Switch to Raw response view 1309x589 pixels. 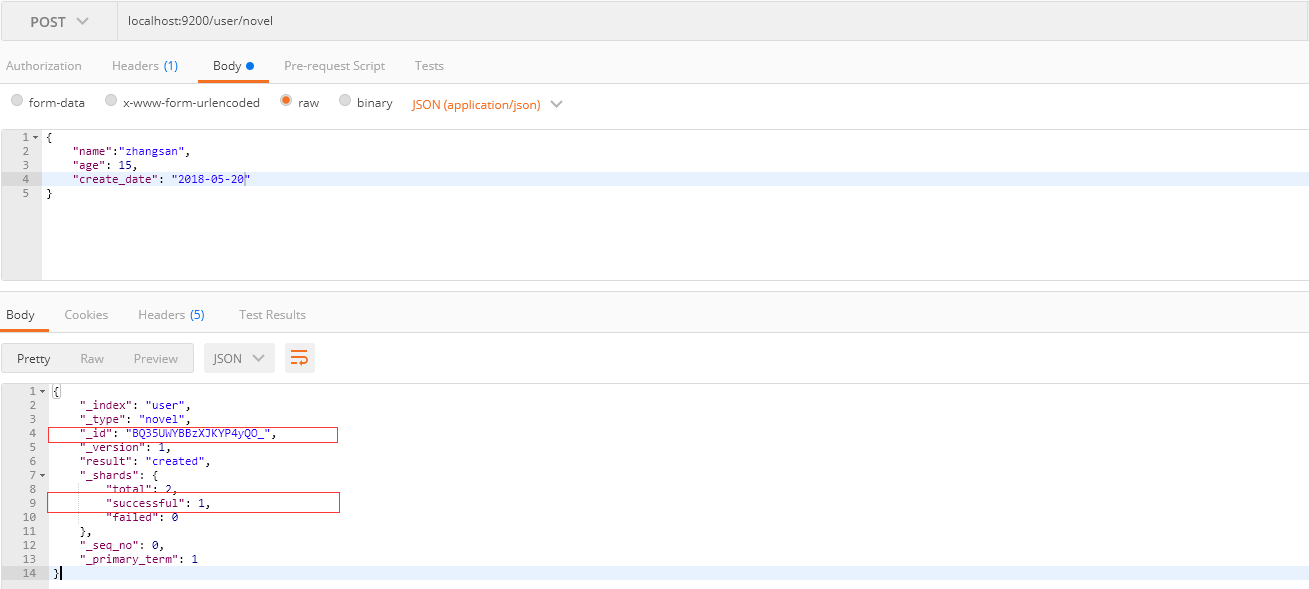(92, 359)
